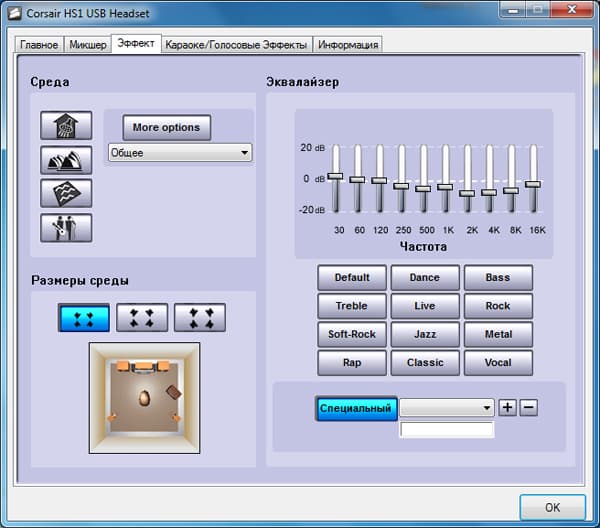Toggle the Специальный custom equalizer button
The image size is (600, 528).
point(356,408)
